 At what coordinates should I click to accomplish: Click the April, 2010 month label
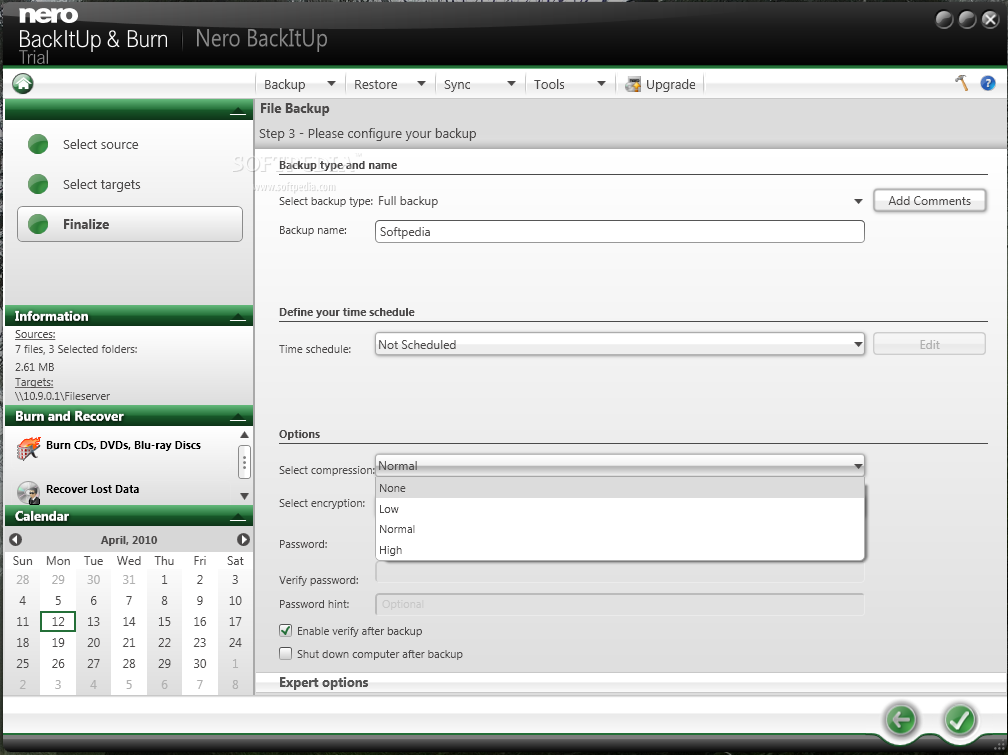(129, 540)
